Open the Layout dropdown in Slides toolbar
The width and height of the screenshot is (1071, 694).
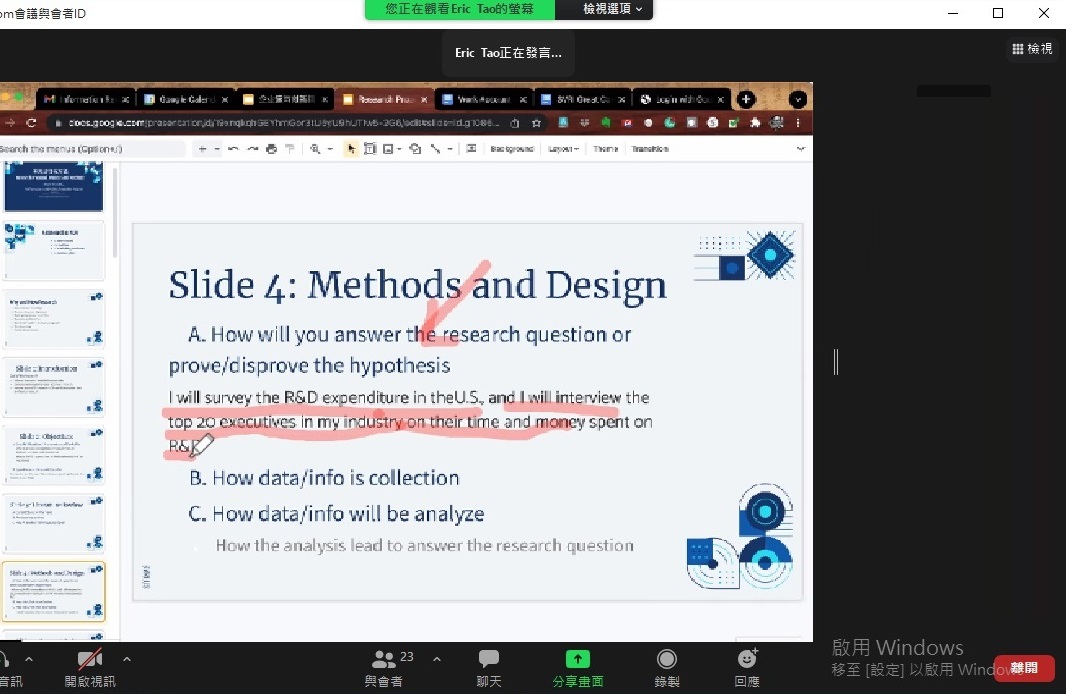564,149
